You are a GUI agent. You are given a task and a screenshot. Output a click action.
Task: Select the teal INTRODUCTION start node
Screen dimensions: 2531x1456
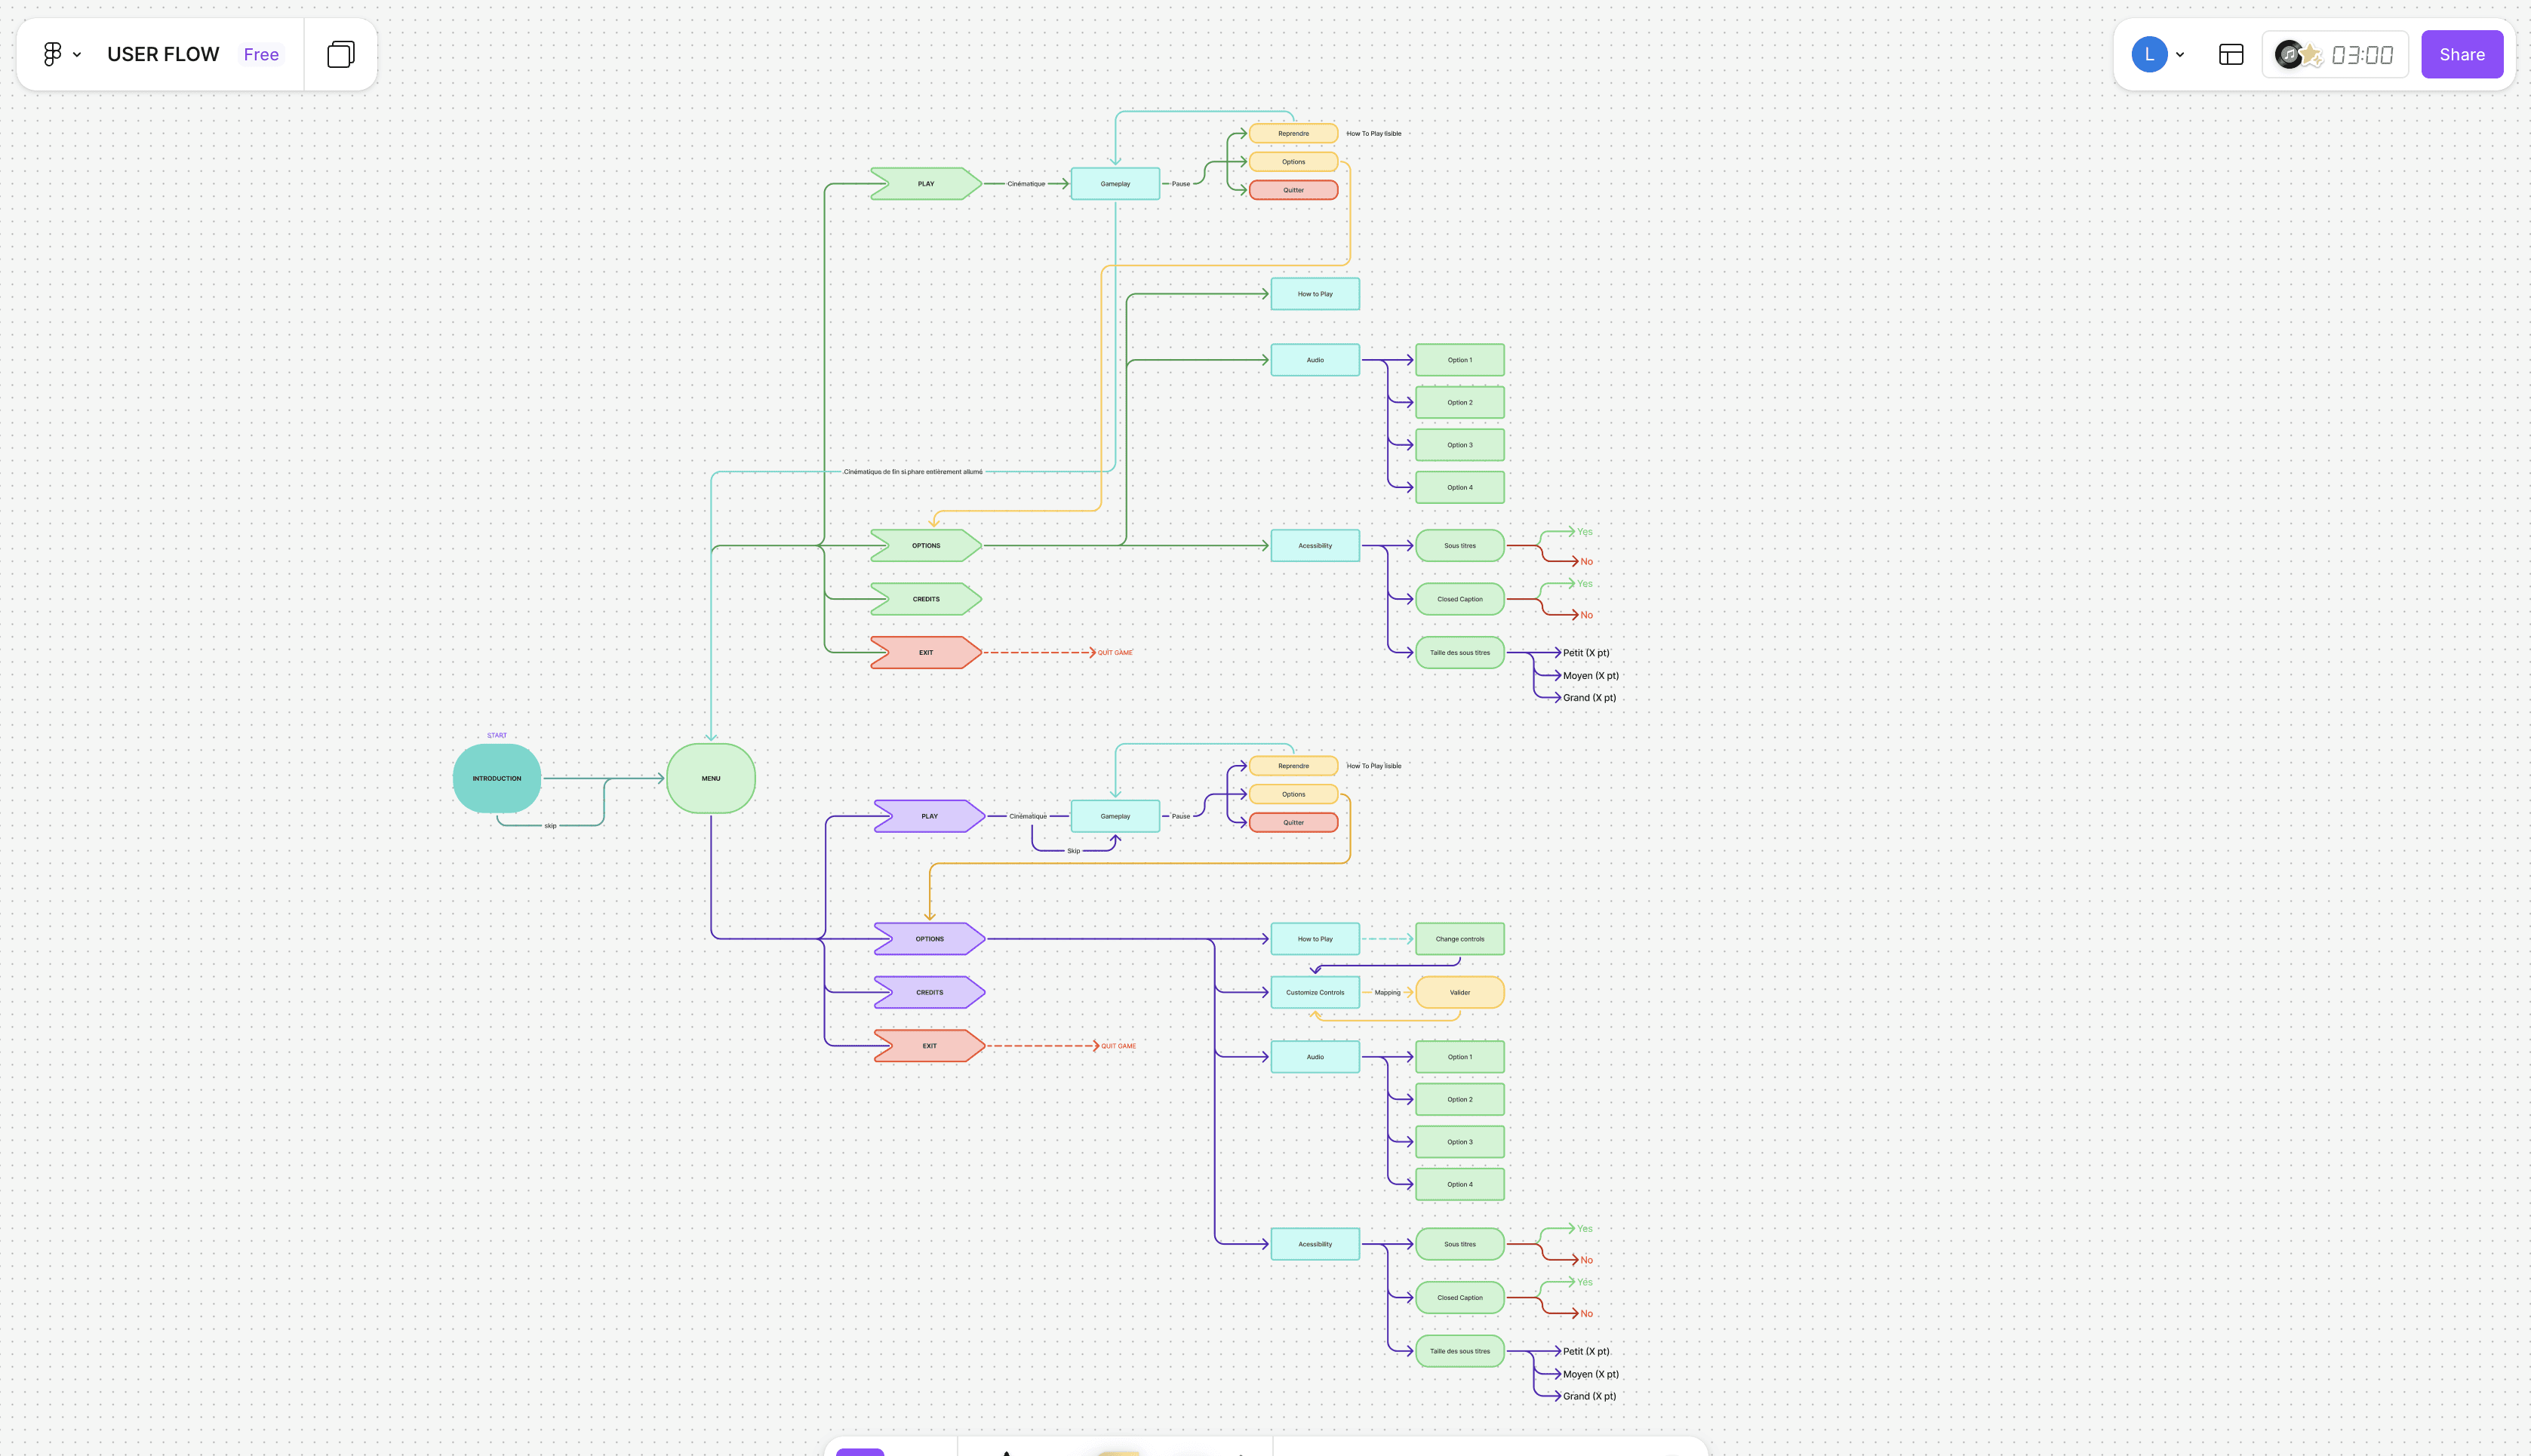(497, 778)
